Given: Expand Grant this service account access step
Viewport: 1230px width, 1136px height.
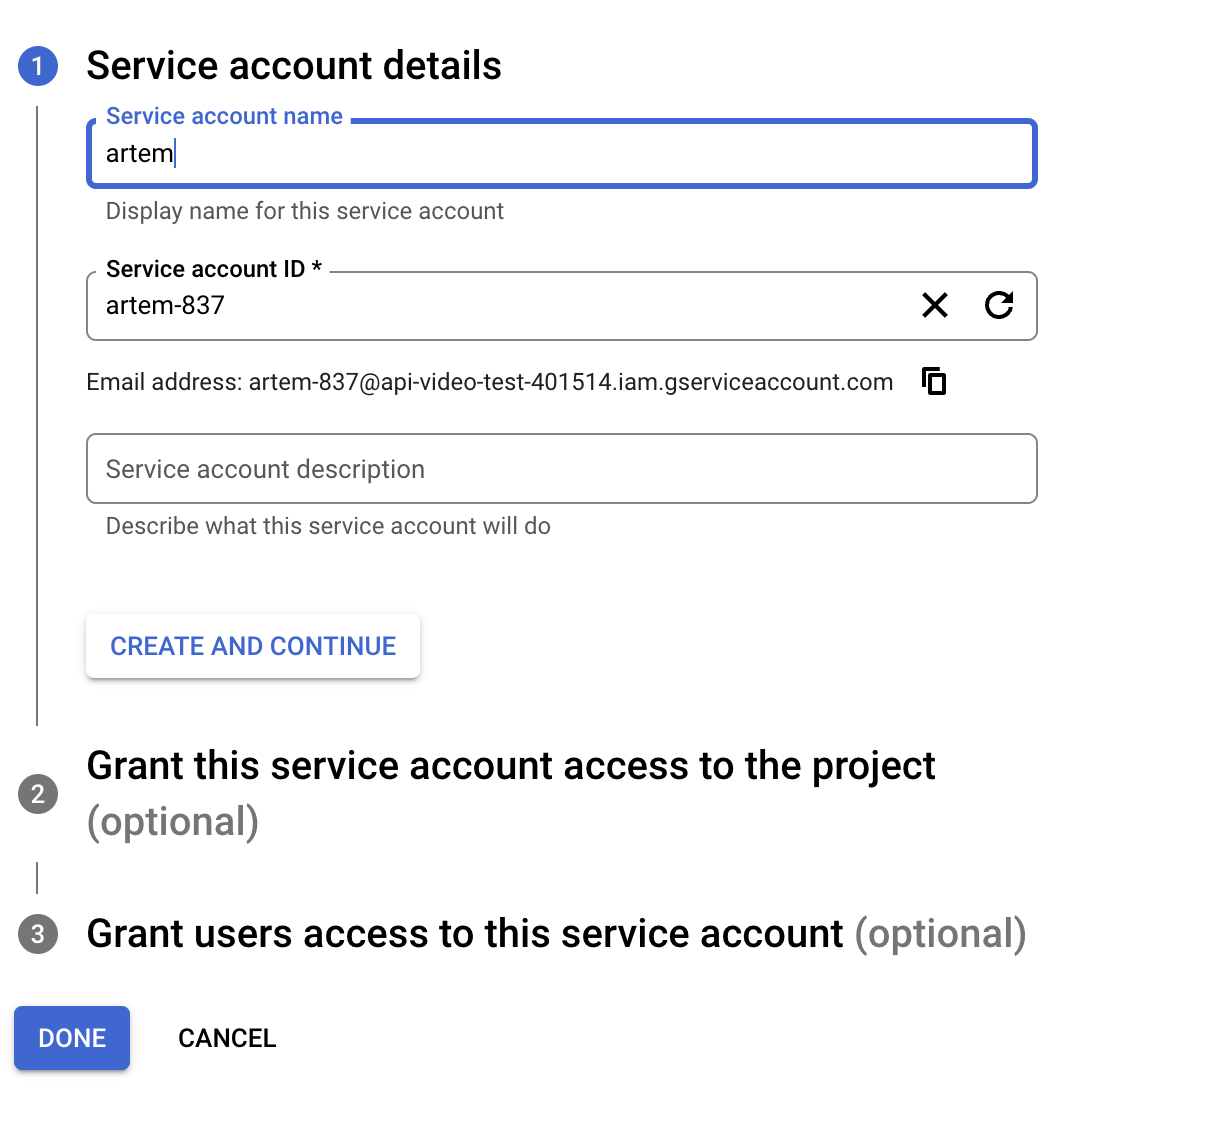Looking at the screenshot, I should point(510,767).
